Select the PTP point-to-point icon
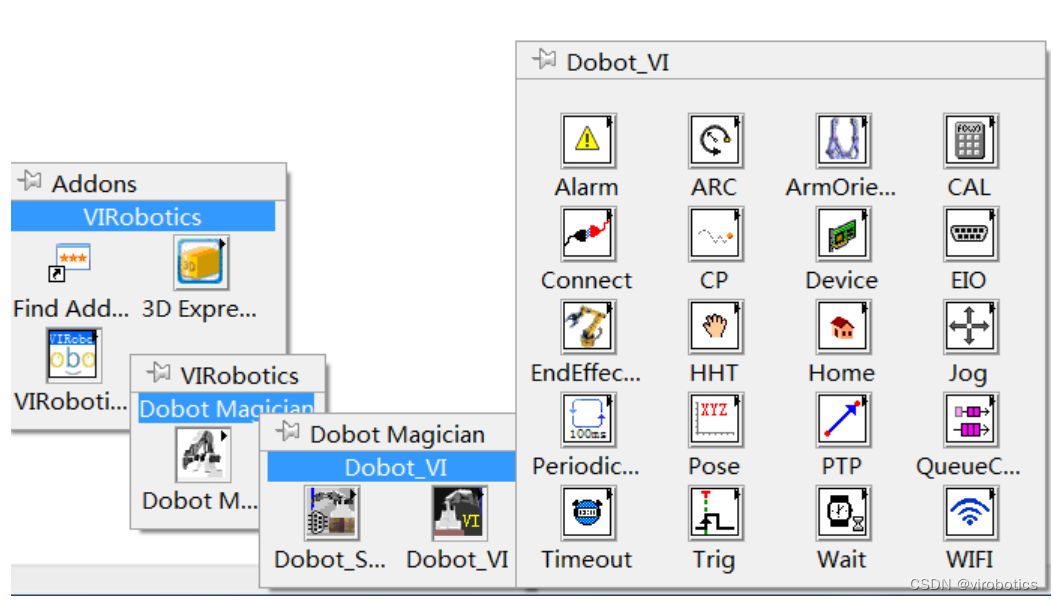 tap(843, 420)
